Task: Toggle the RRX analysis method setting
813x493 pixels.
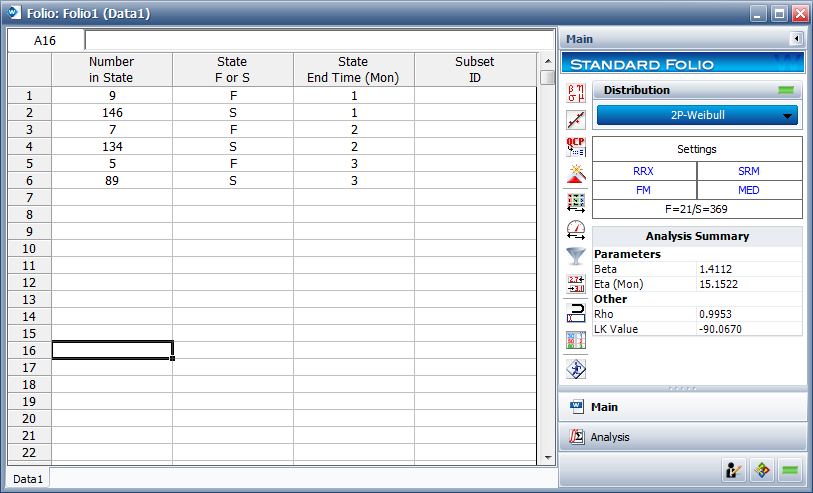Action: click(644, 171)
